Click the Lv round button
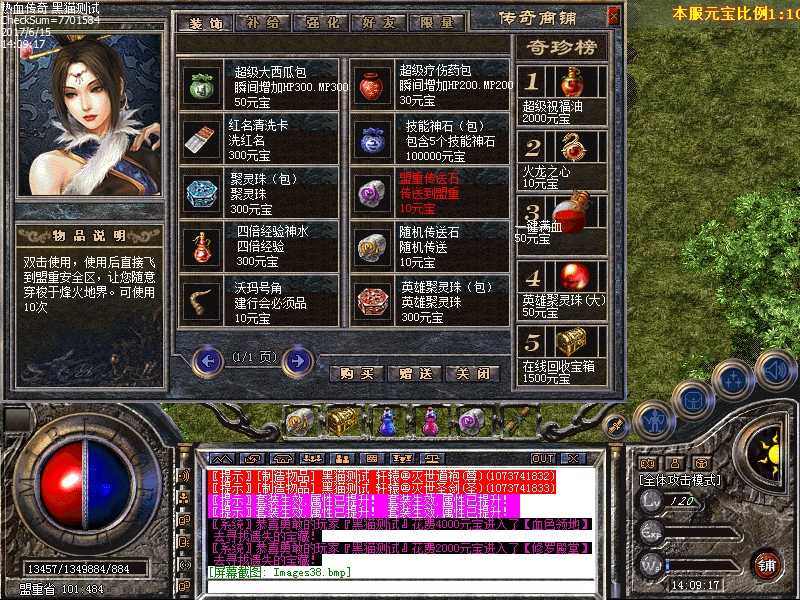This screenshot has height=600, width=800. pyautogui.click(x=652, y=501)
